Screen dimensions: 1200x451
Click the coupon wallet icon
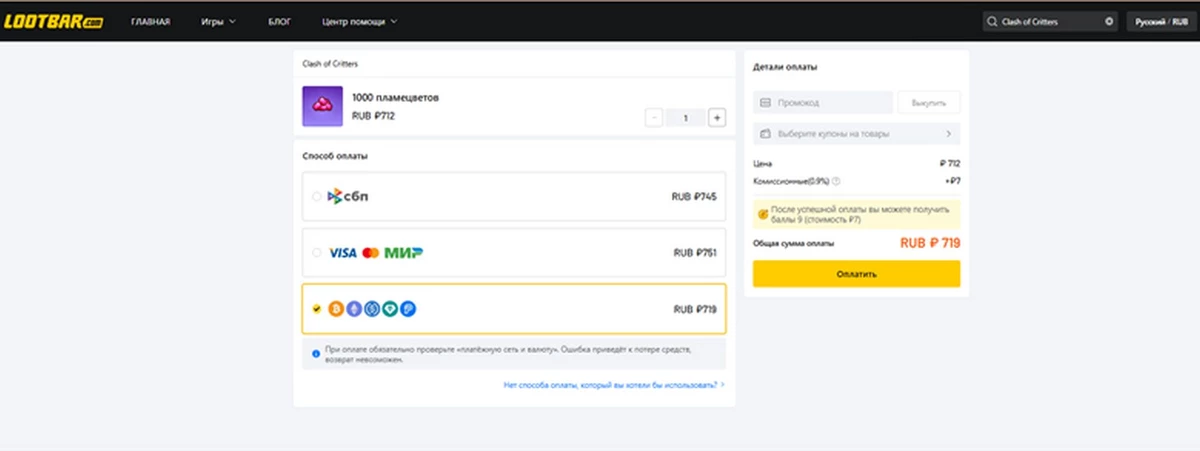pyautogui.click(x=766, y=133)
